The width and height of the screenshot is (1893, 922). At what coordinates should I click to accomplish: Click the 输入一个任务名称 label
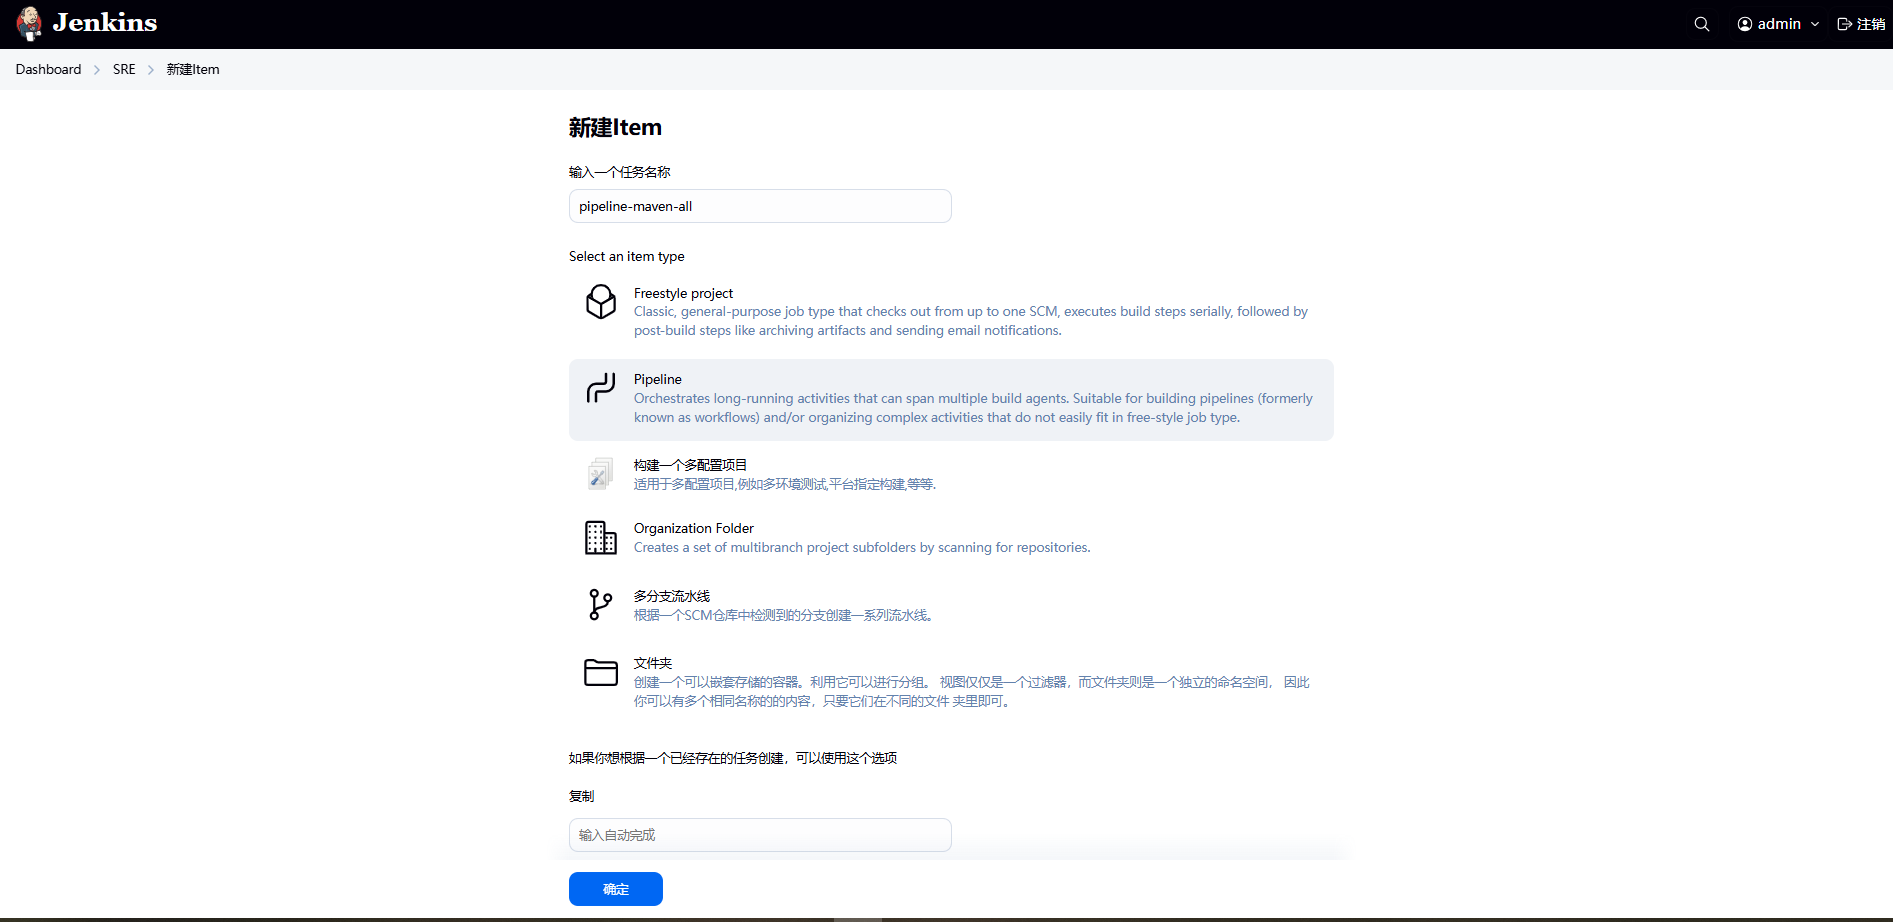point(620,172)
